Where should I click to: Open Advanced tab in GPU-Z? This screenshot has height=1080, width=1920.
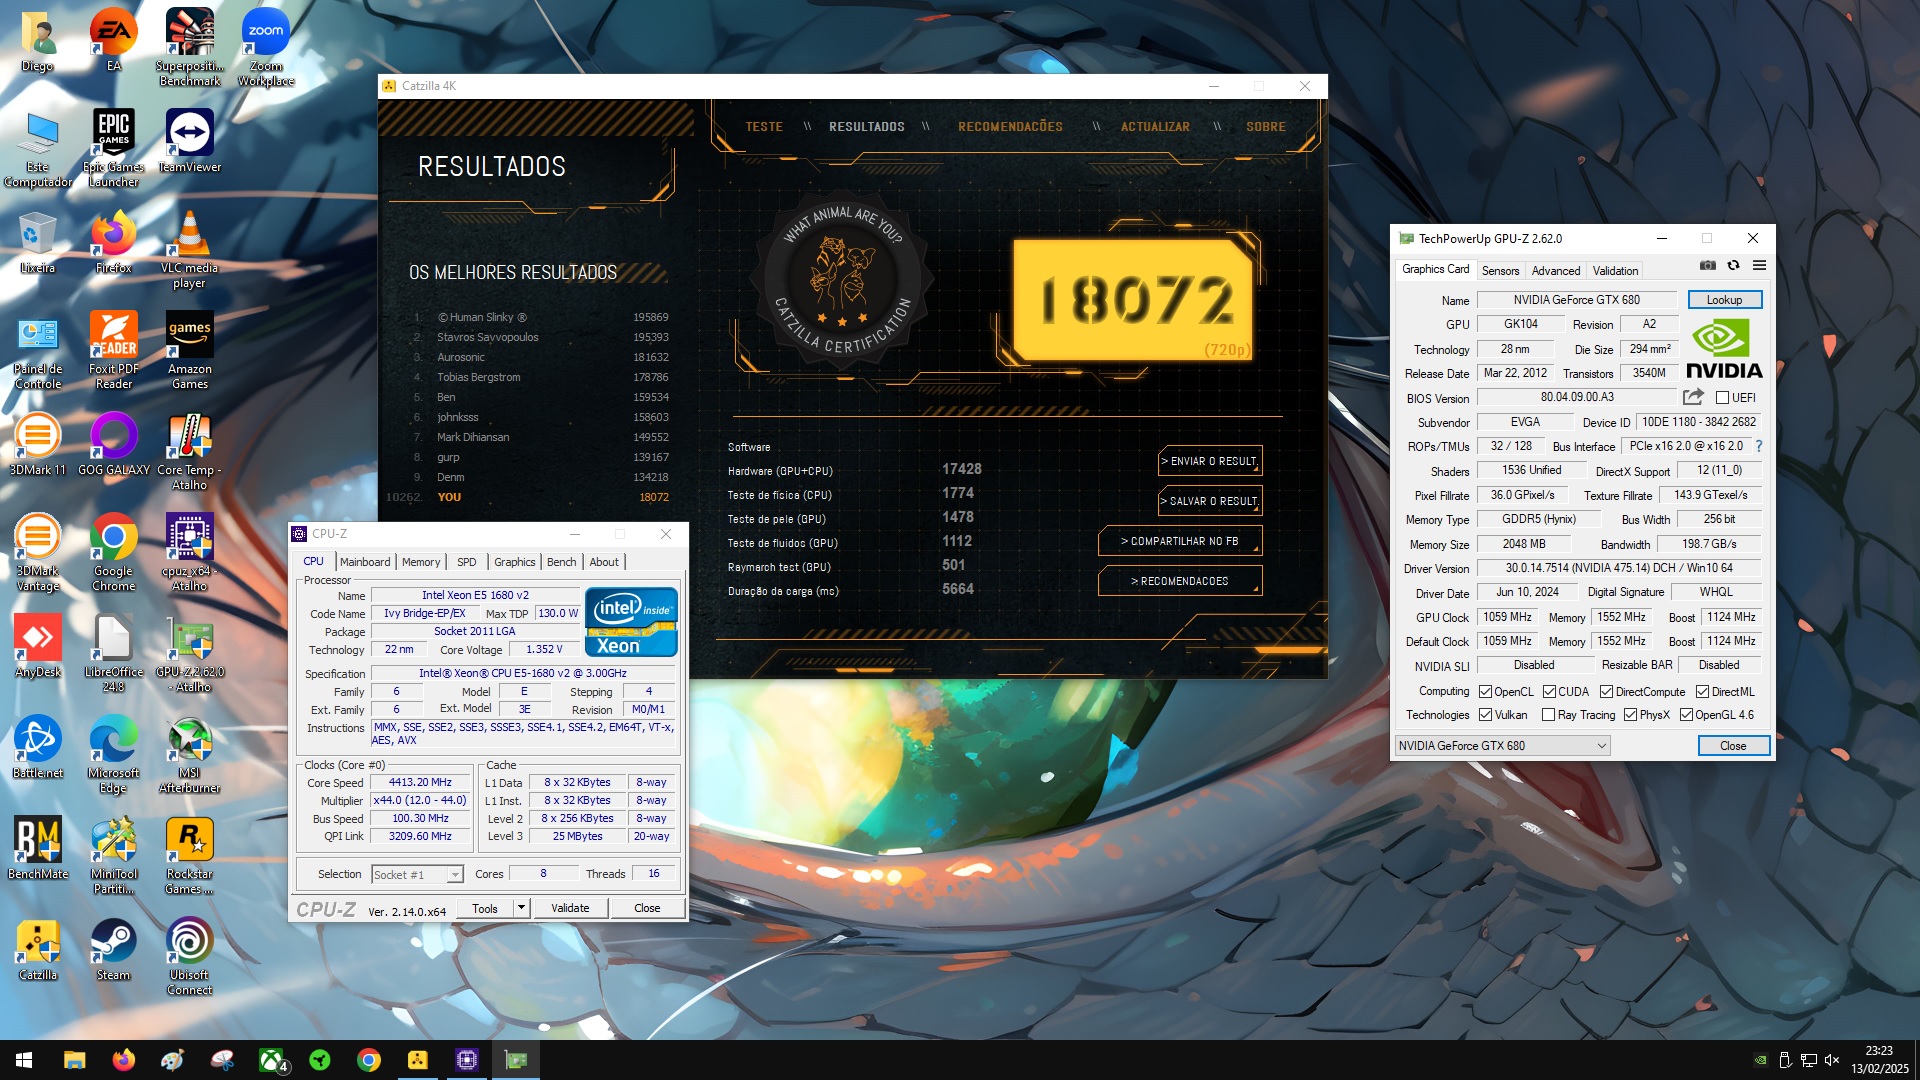[1556, 271]
